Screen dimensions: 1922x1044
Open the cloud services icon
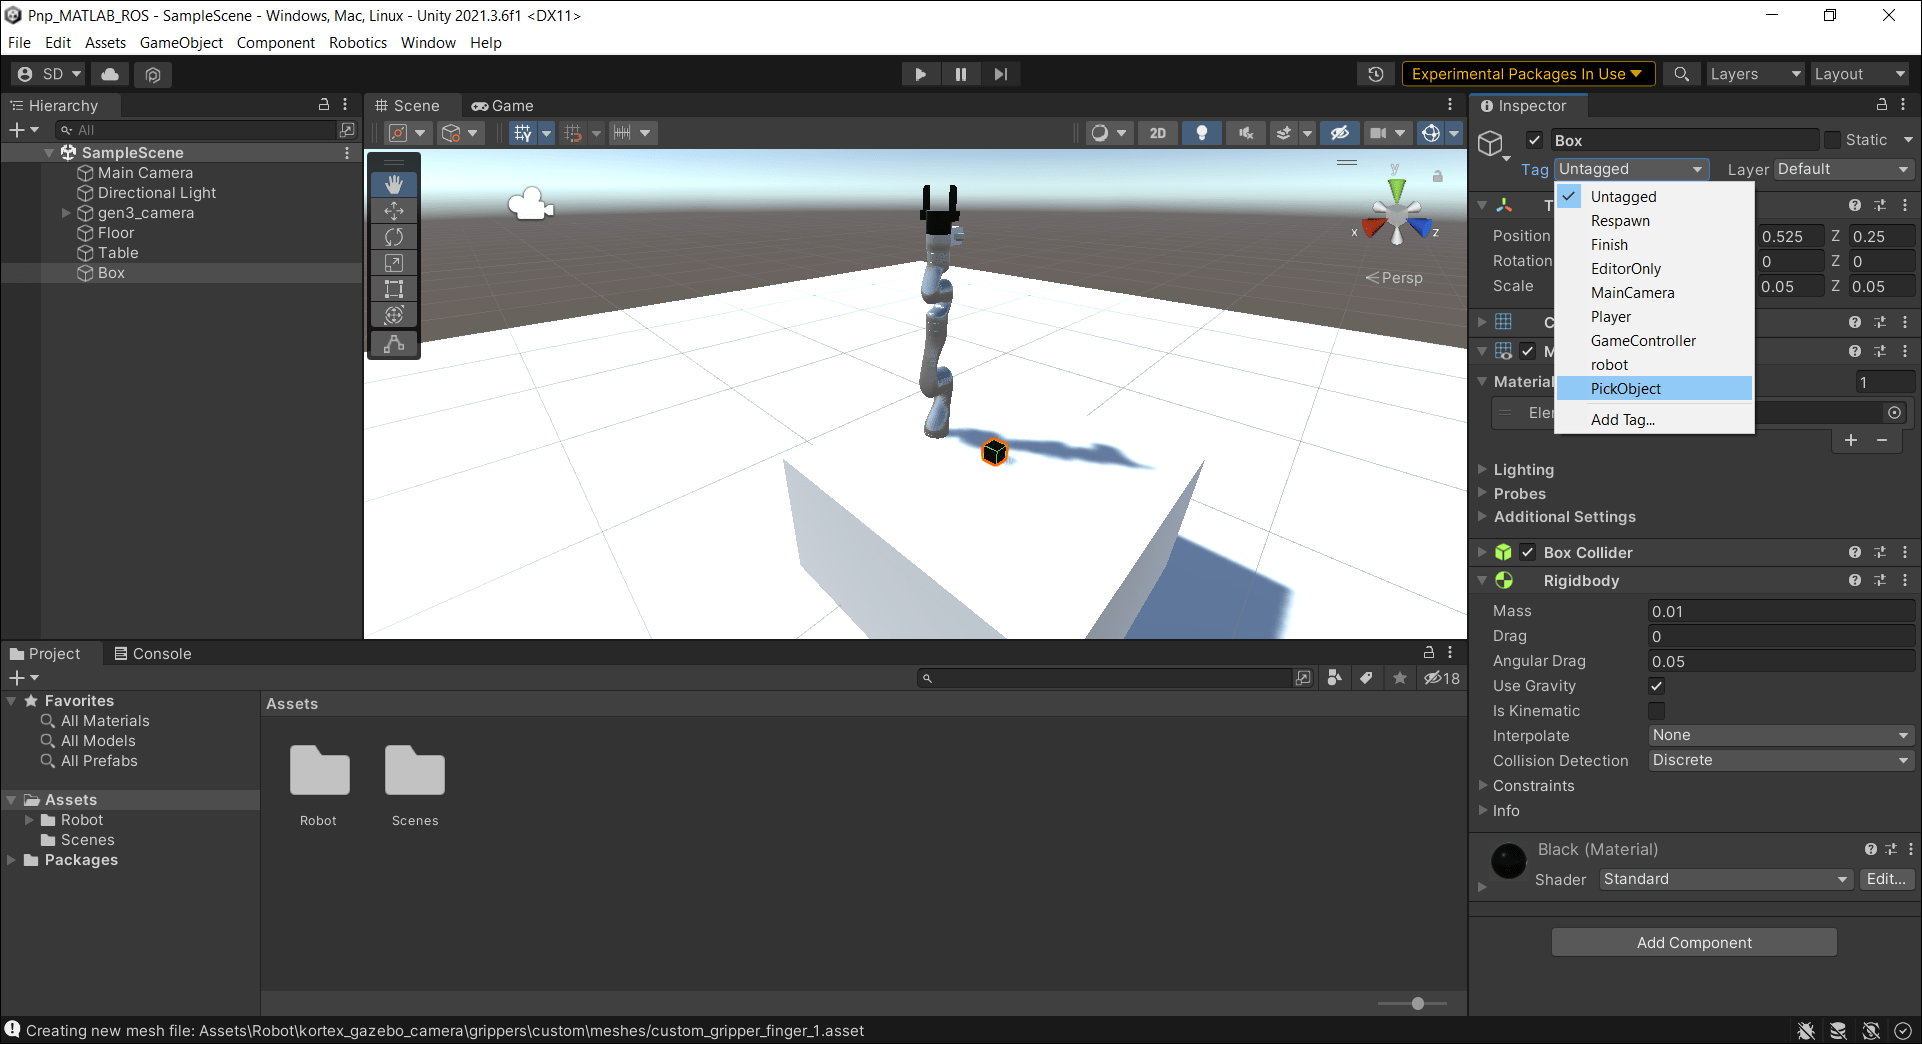click(x=110, y=74)
